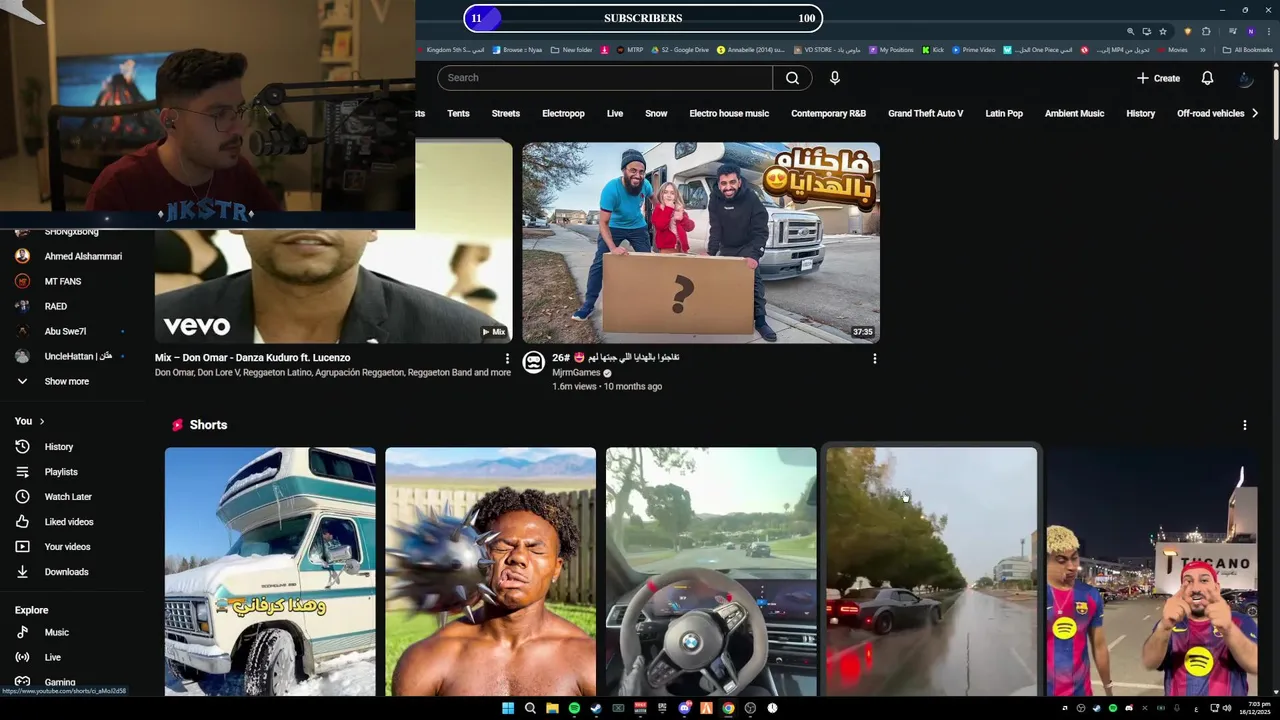Start voice search with microphone icon
Viewport: 1280px width, 720px height.
click(835, 78)
